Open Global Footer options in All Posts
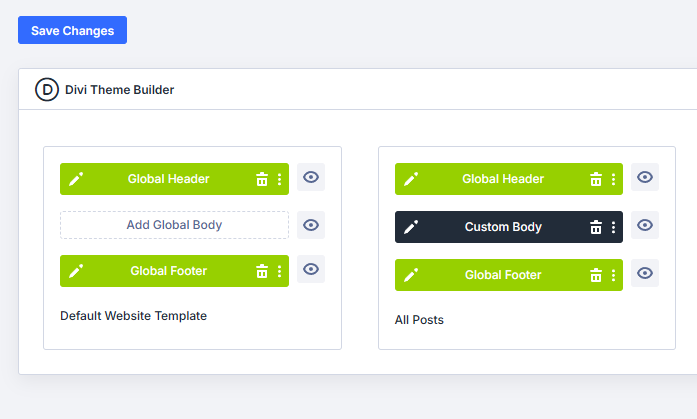The image size is (697, 419). [613, 275]
